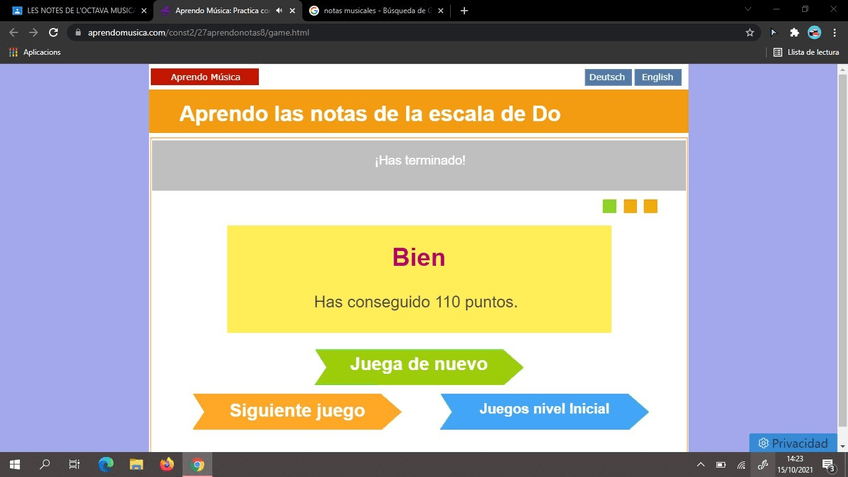Click the Bien result heading

tap(419, 257)
